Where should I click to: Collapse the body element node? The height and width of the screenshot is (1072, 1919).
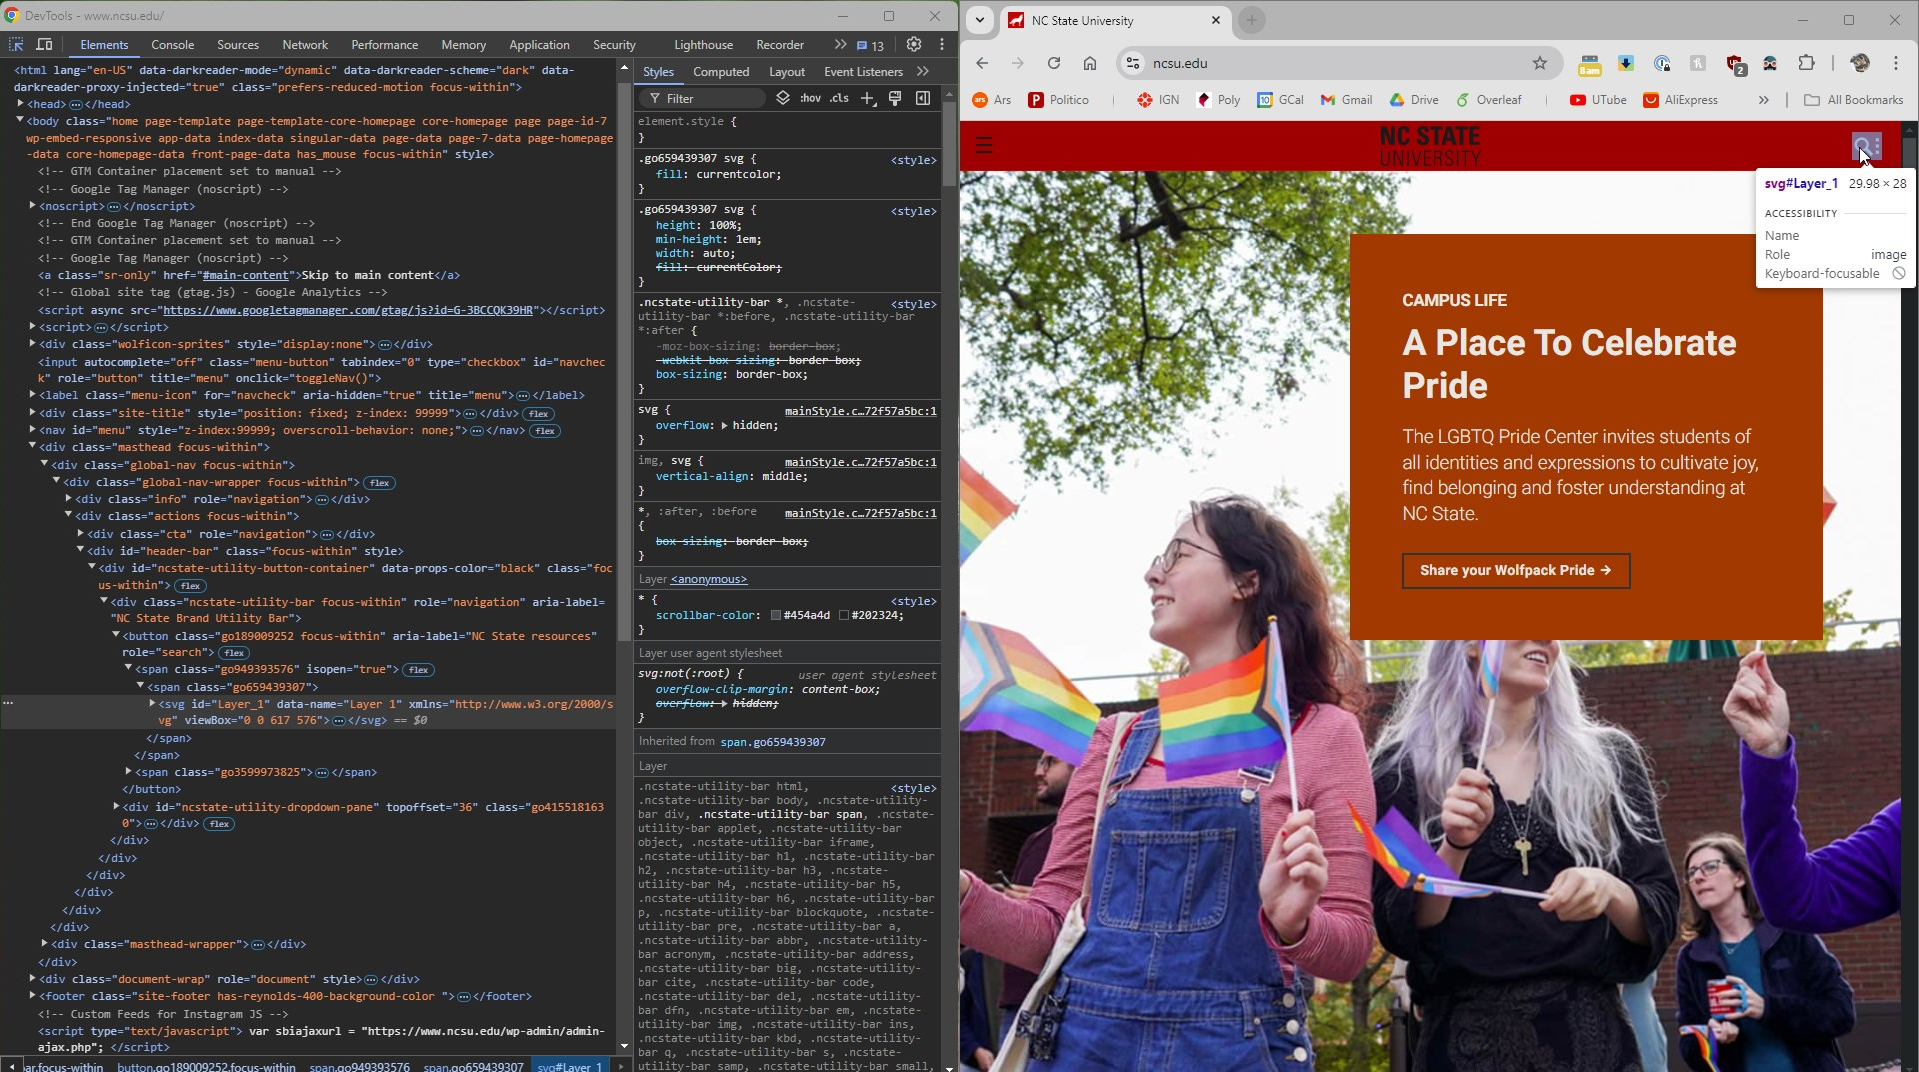click(x=19, y=121)
